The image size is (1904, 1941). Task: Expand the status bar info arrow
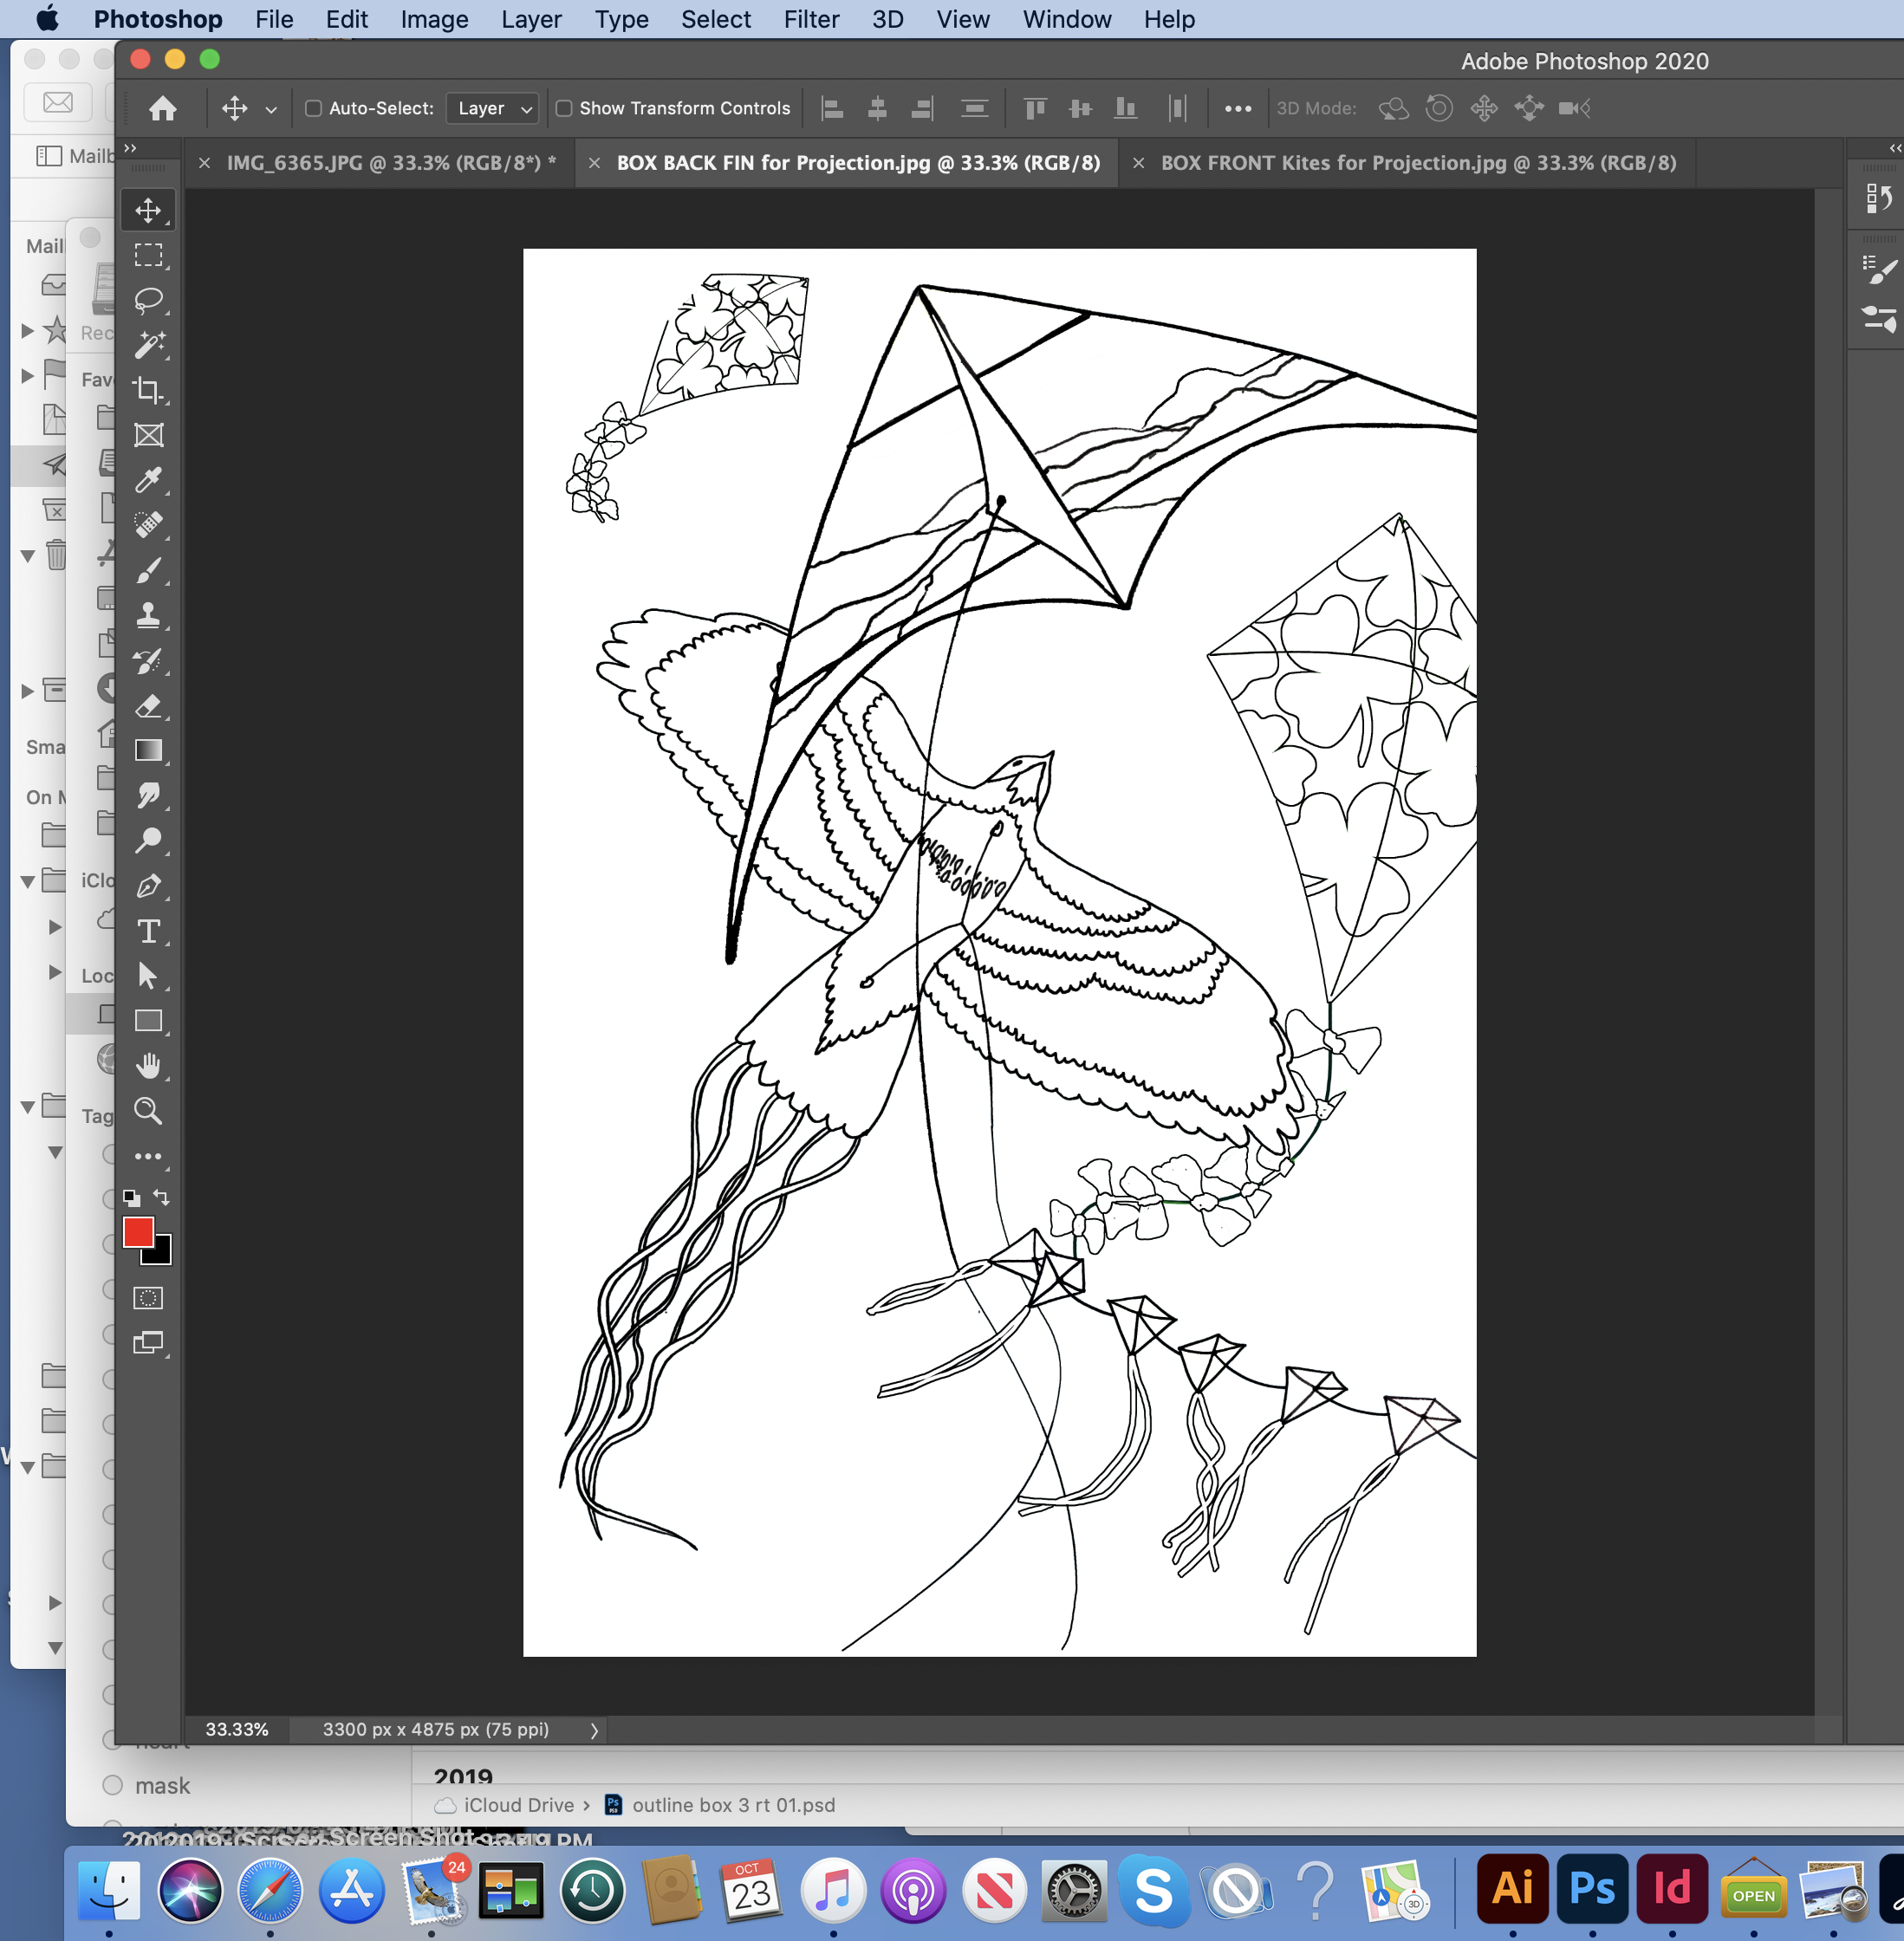point(594,1730)
